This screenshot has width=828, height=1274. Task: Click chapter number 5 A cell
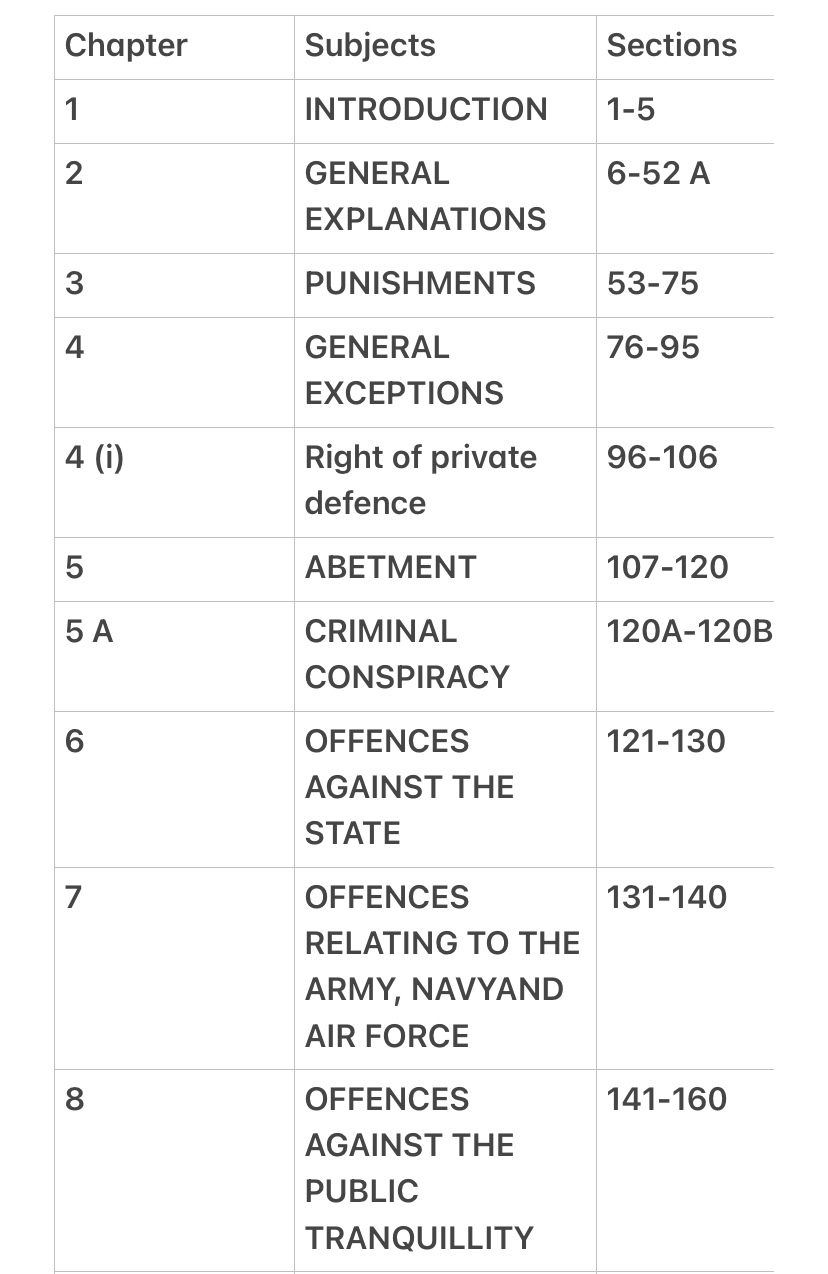click(89, 632)
